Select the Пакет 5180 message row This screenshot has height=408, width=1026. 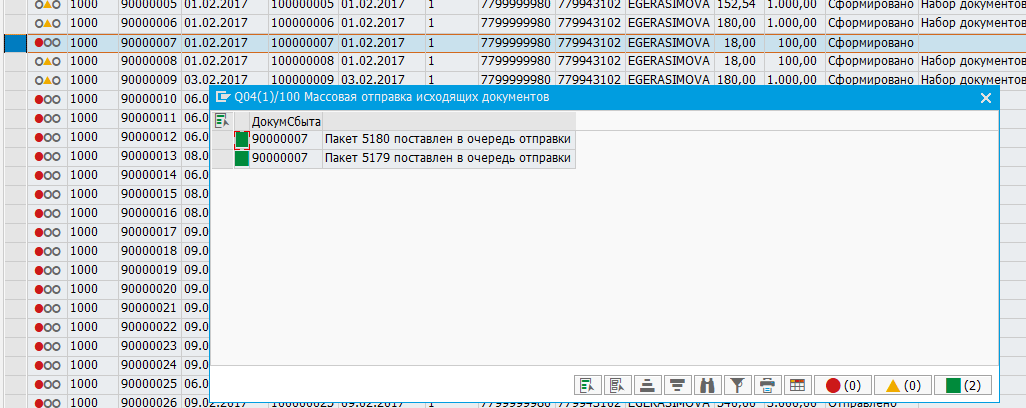point(447,139)
